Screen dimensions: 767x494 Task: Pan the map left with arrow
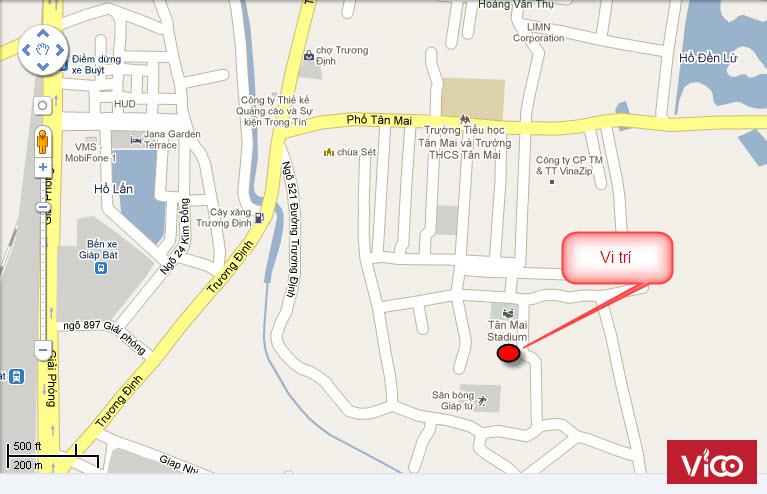tap(26, 49)
